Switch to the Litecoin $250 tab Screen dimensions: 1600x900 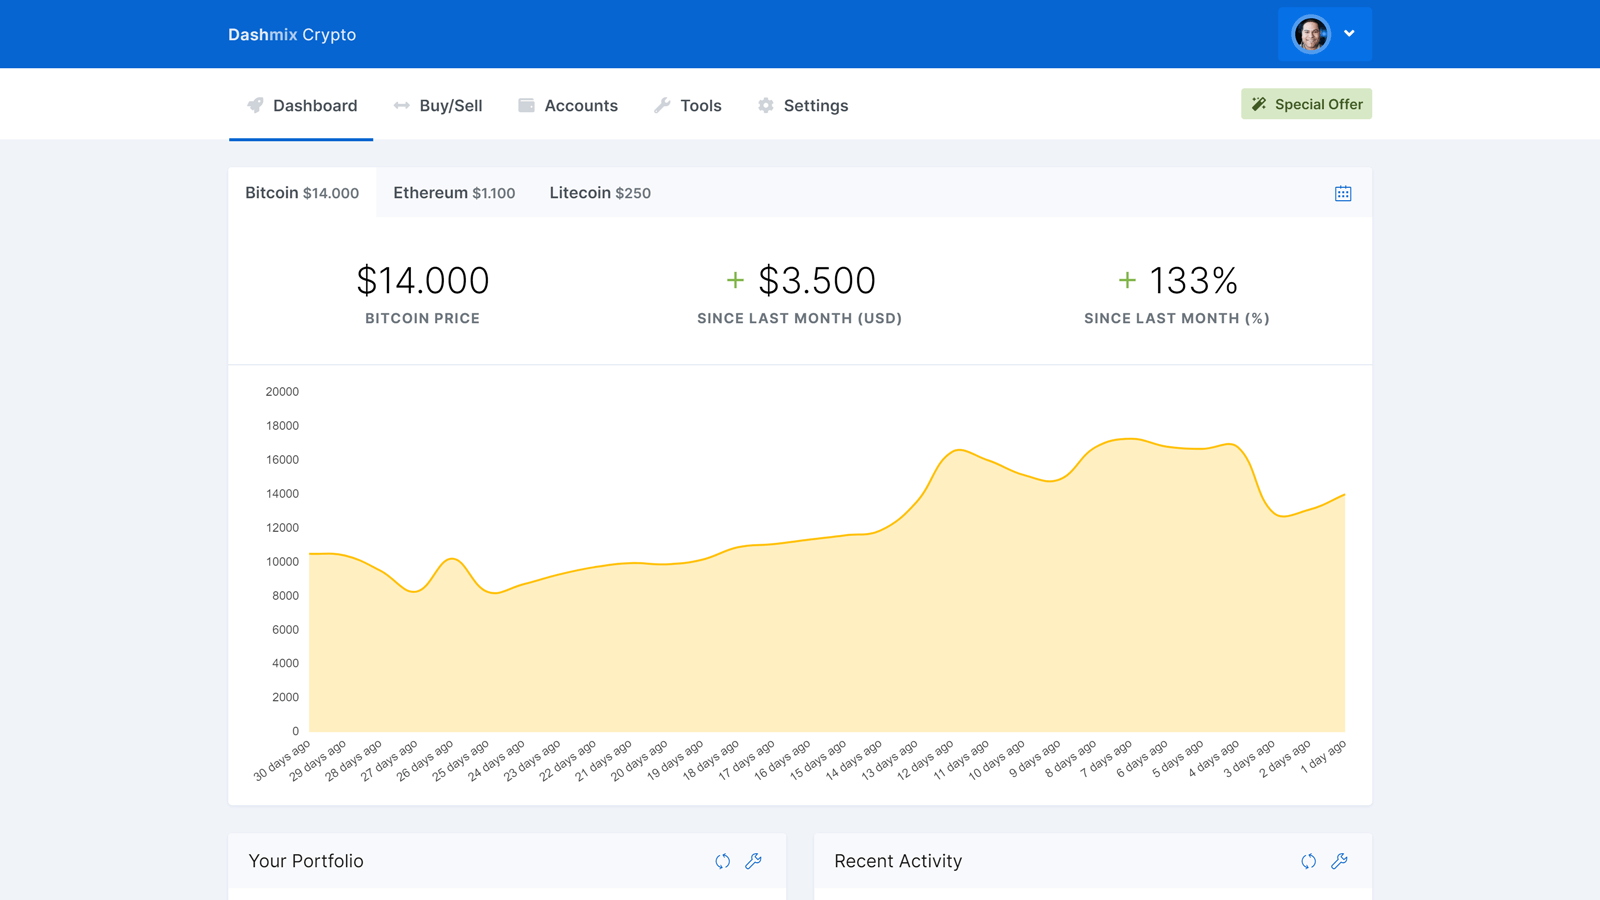tap(600, 193)
